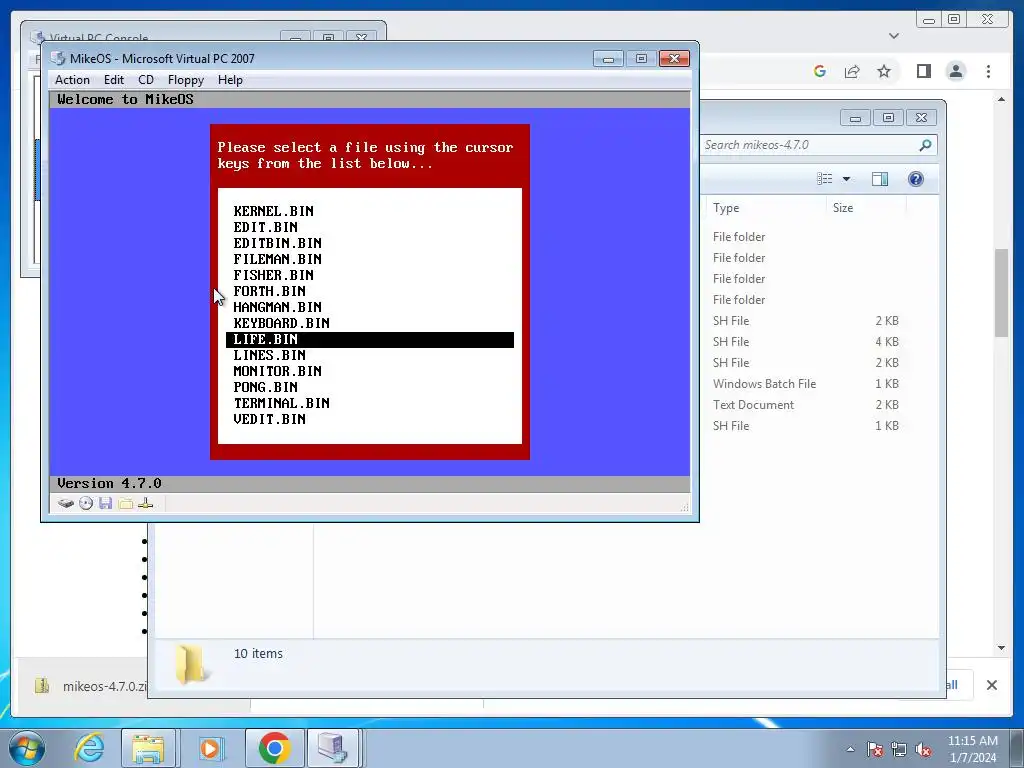The width and height of the screenshot is (1024, 768).
Task: Click the Google icon in Chrome address bar
Action: 820,71
